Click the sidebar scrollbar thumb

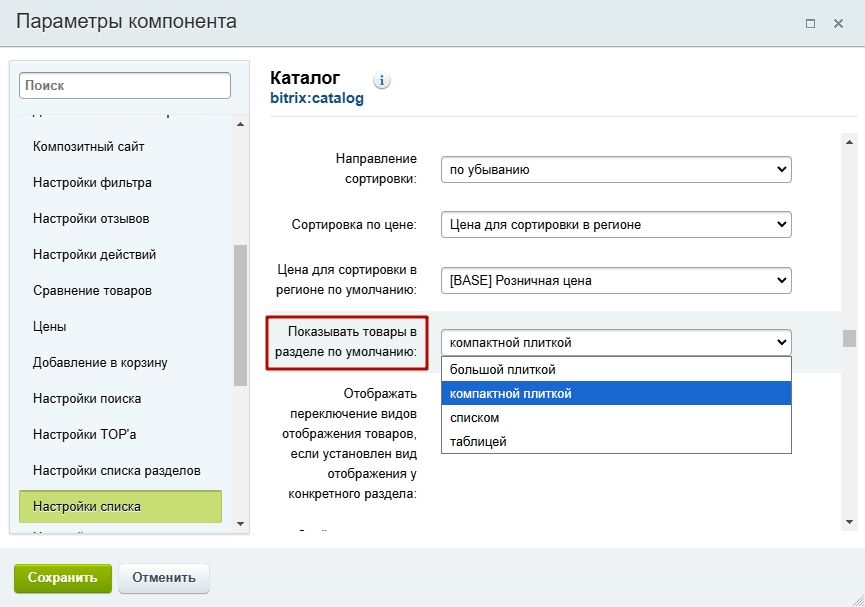(x=241, y=315)
